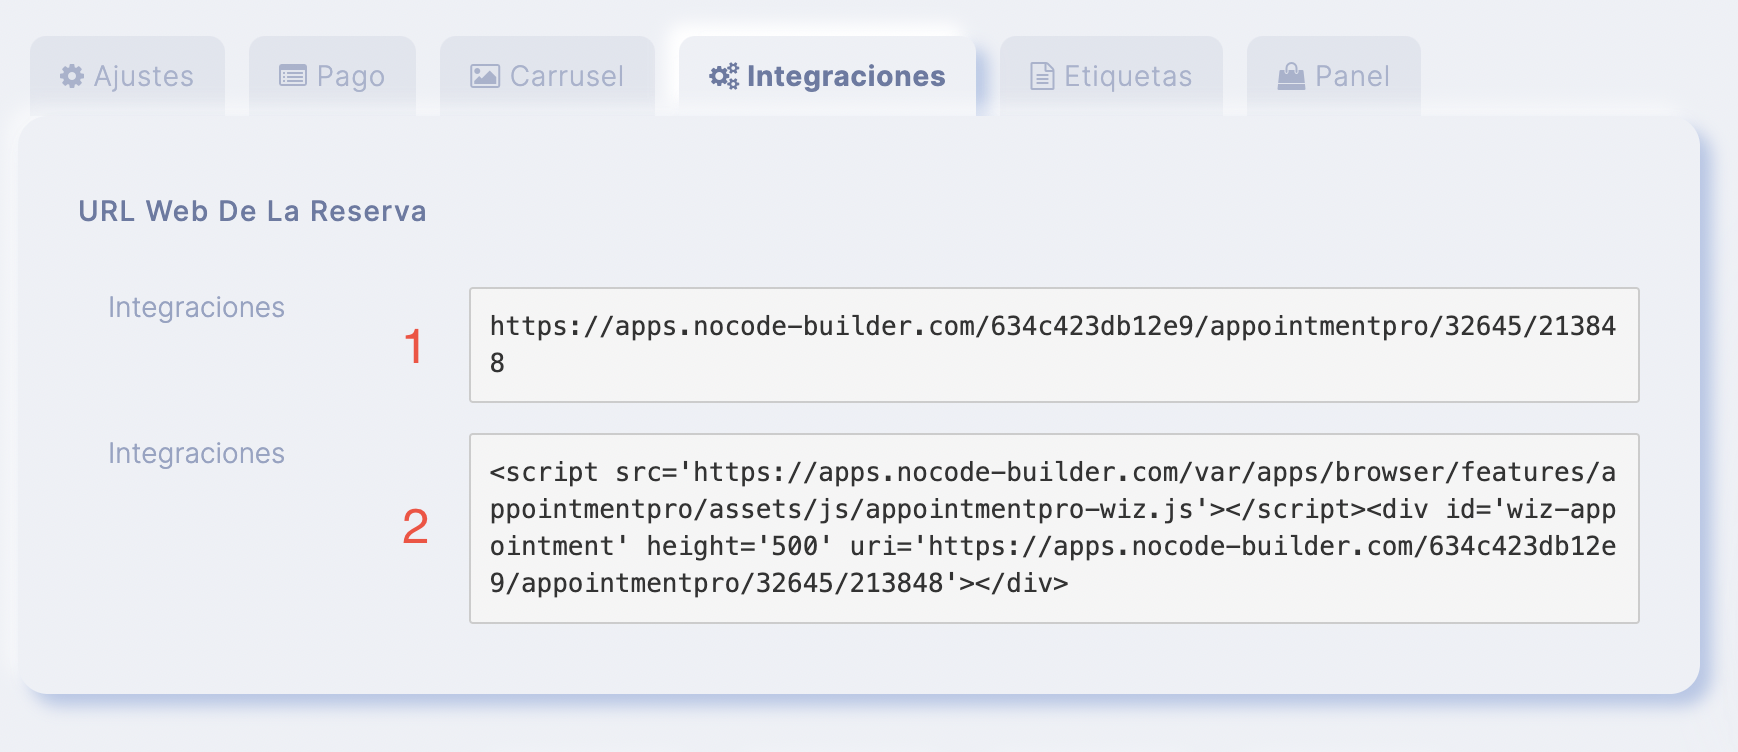
Task: Open the Carrusel tab
Action: 547,76
